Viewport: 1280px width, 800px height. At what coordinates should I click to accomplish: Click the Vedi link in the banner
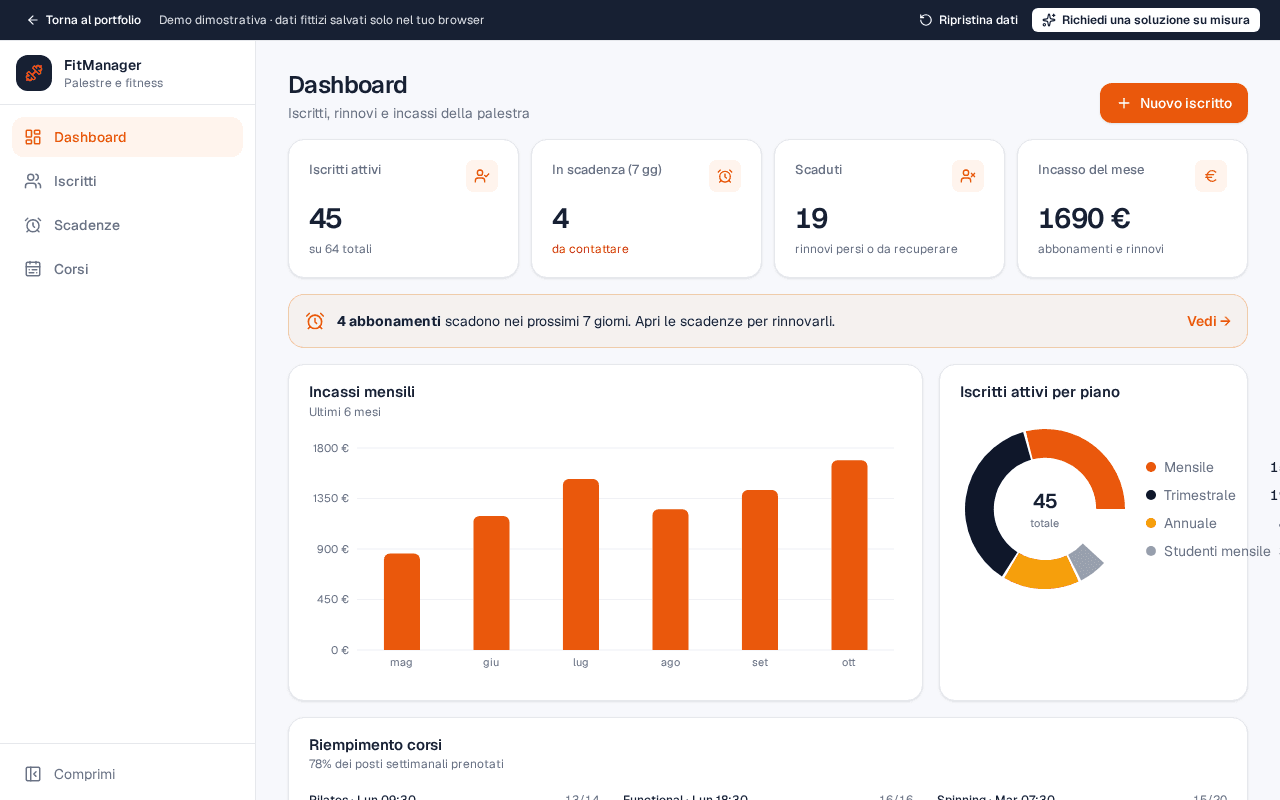click(1209, 321)
